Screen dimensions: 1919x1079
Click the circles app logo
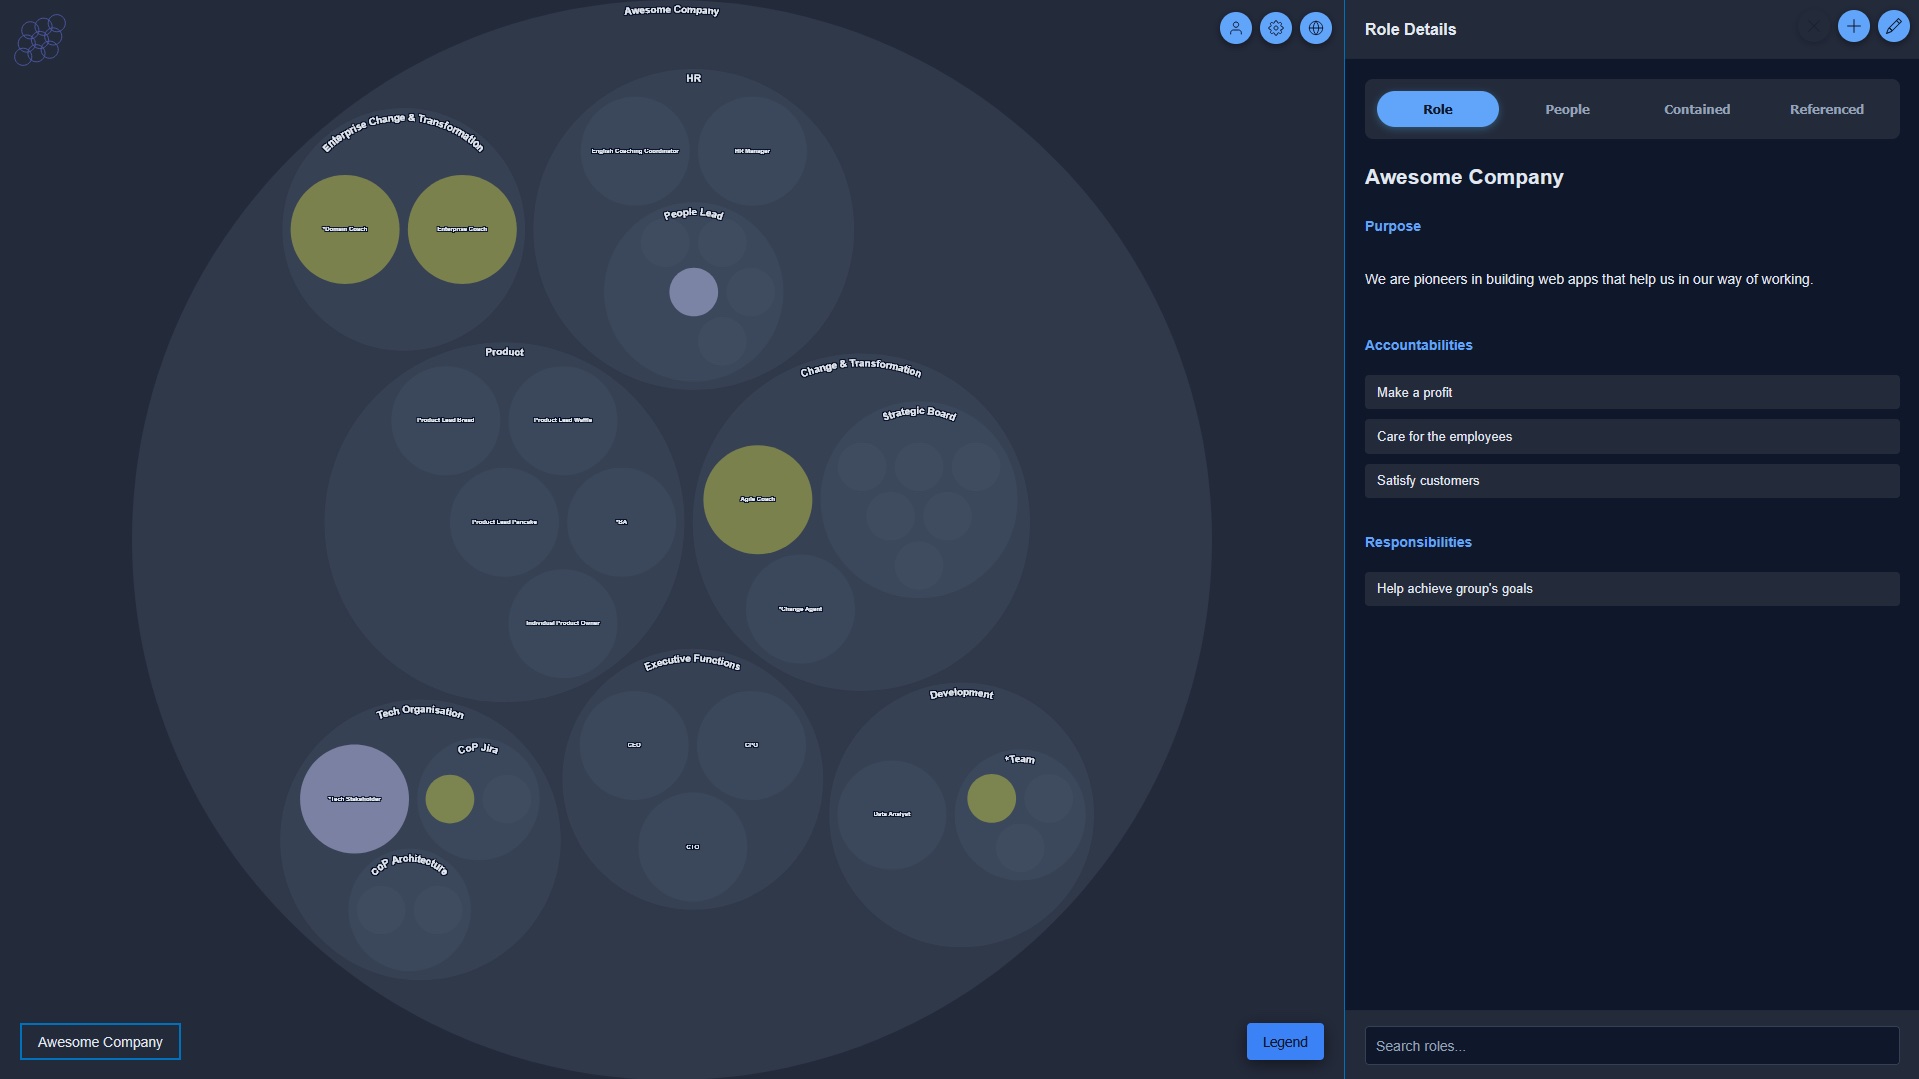(x=39, y=39)
